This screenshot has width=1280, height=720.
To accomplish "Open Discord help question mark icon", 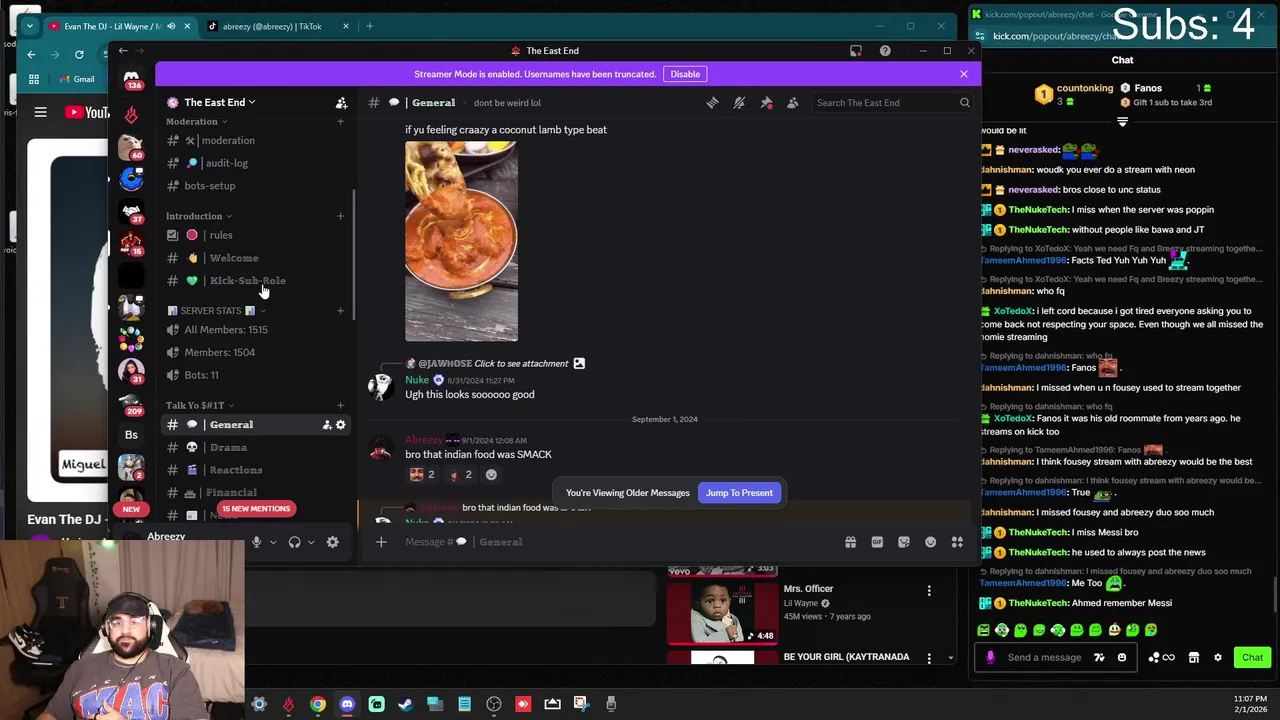I will pos(885,50).
